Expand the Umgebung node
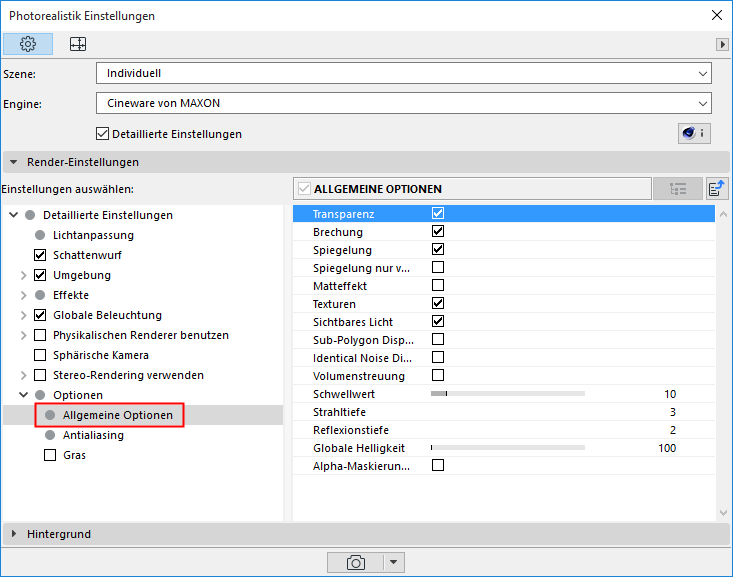The width and height of the screenshot is (733, 577). (x=23, y=275)
